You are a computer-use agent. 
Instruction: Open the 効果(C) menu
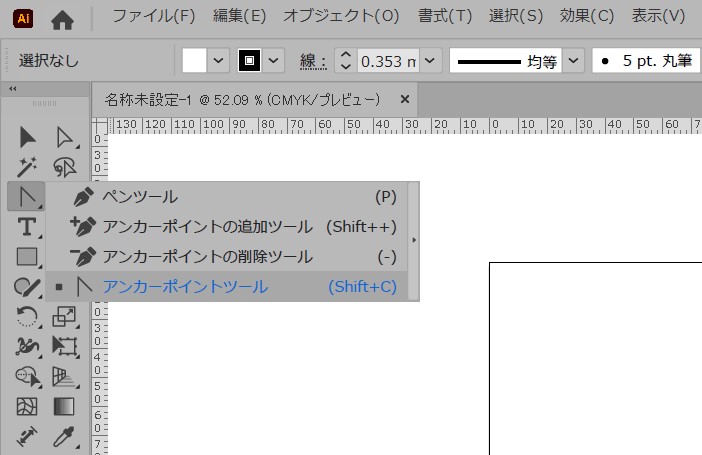[x=587, y=17]
